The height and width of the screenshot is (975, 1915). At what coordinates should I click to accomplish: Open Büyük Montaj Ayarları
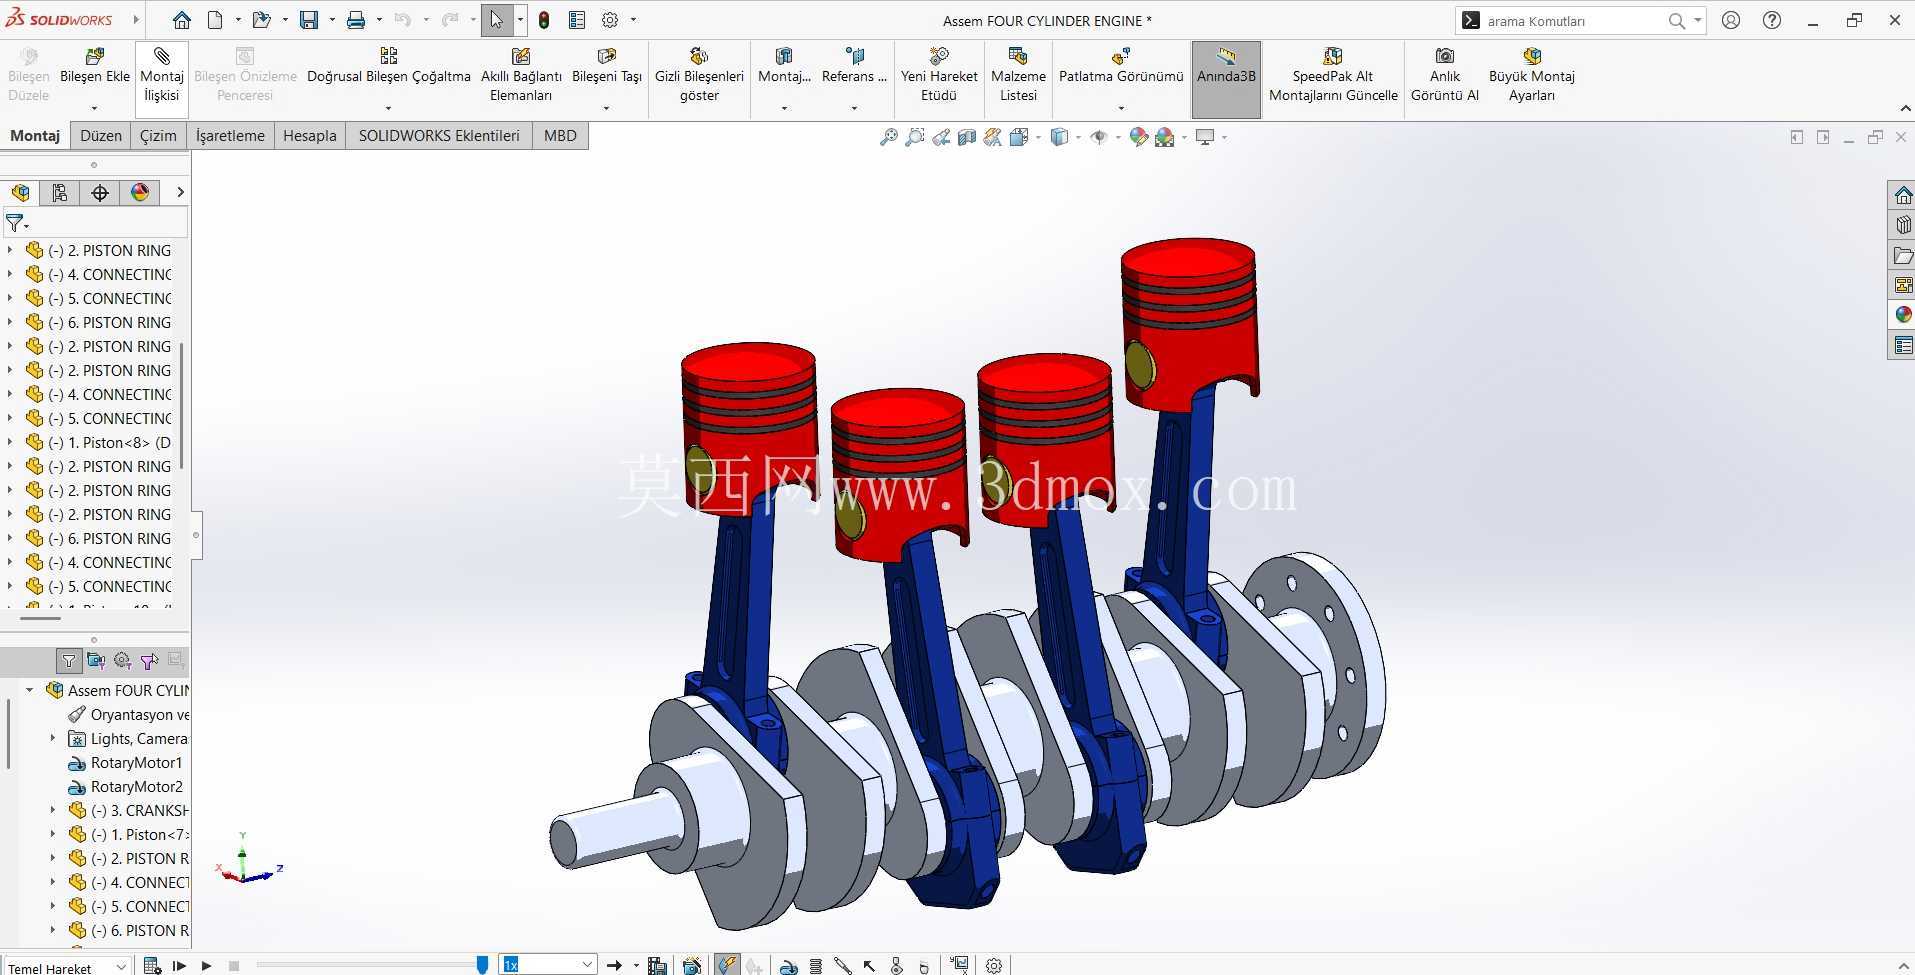click(x=1531, y=76)
